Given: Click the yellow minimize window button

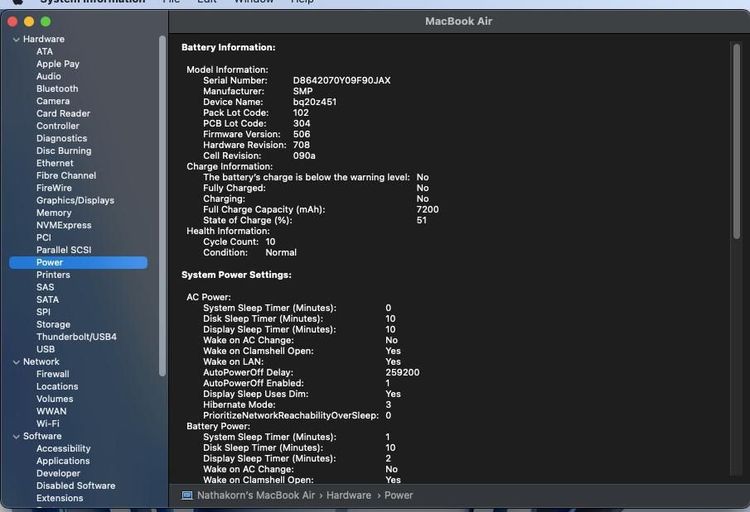Looking at the screenshot, I should point(30,21).
